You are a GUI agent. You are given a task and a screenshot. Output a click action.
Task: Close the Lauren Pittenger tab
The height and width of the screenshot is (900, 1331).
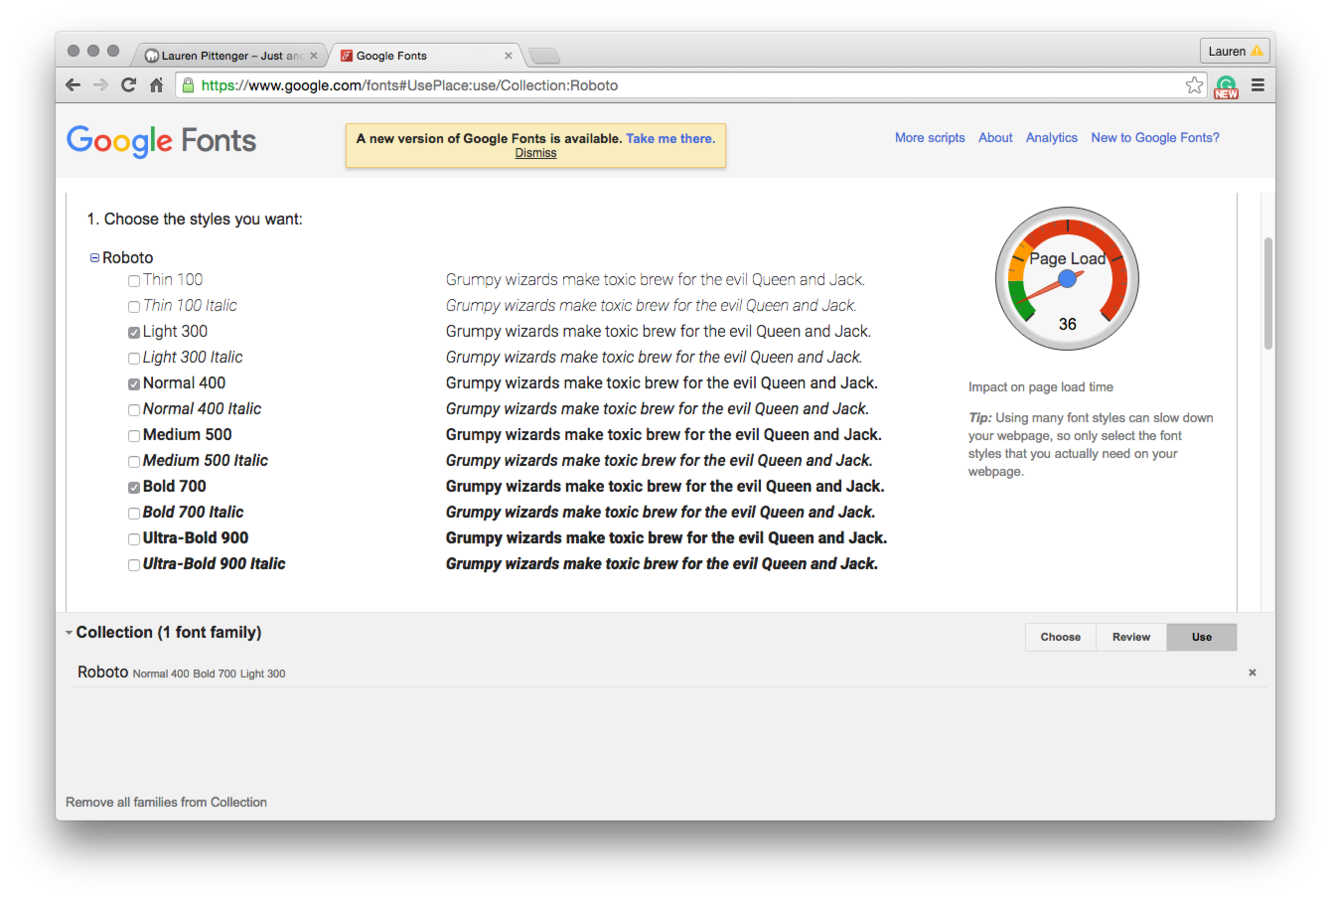pos(313,56)
